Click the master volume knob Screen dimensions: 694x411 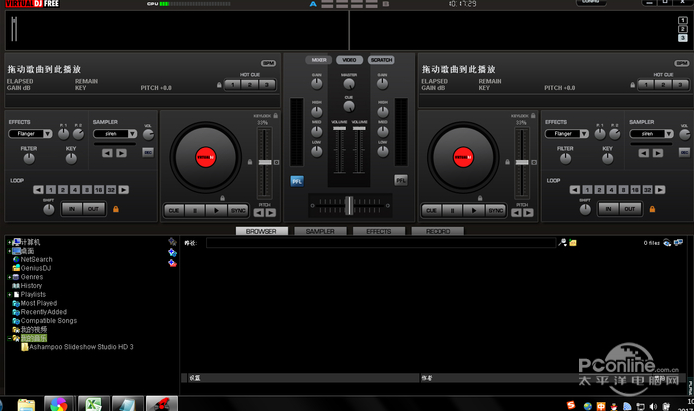349,83
